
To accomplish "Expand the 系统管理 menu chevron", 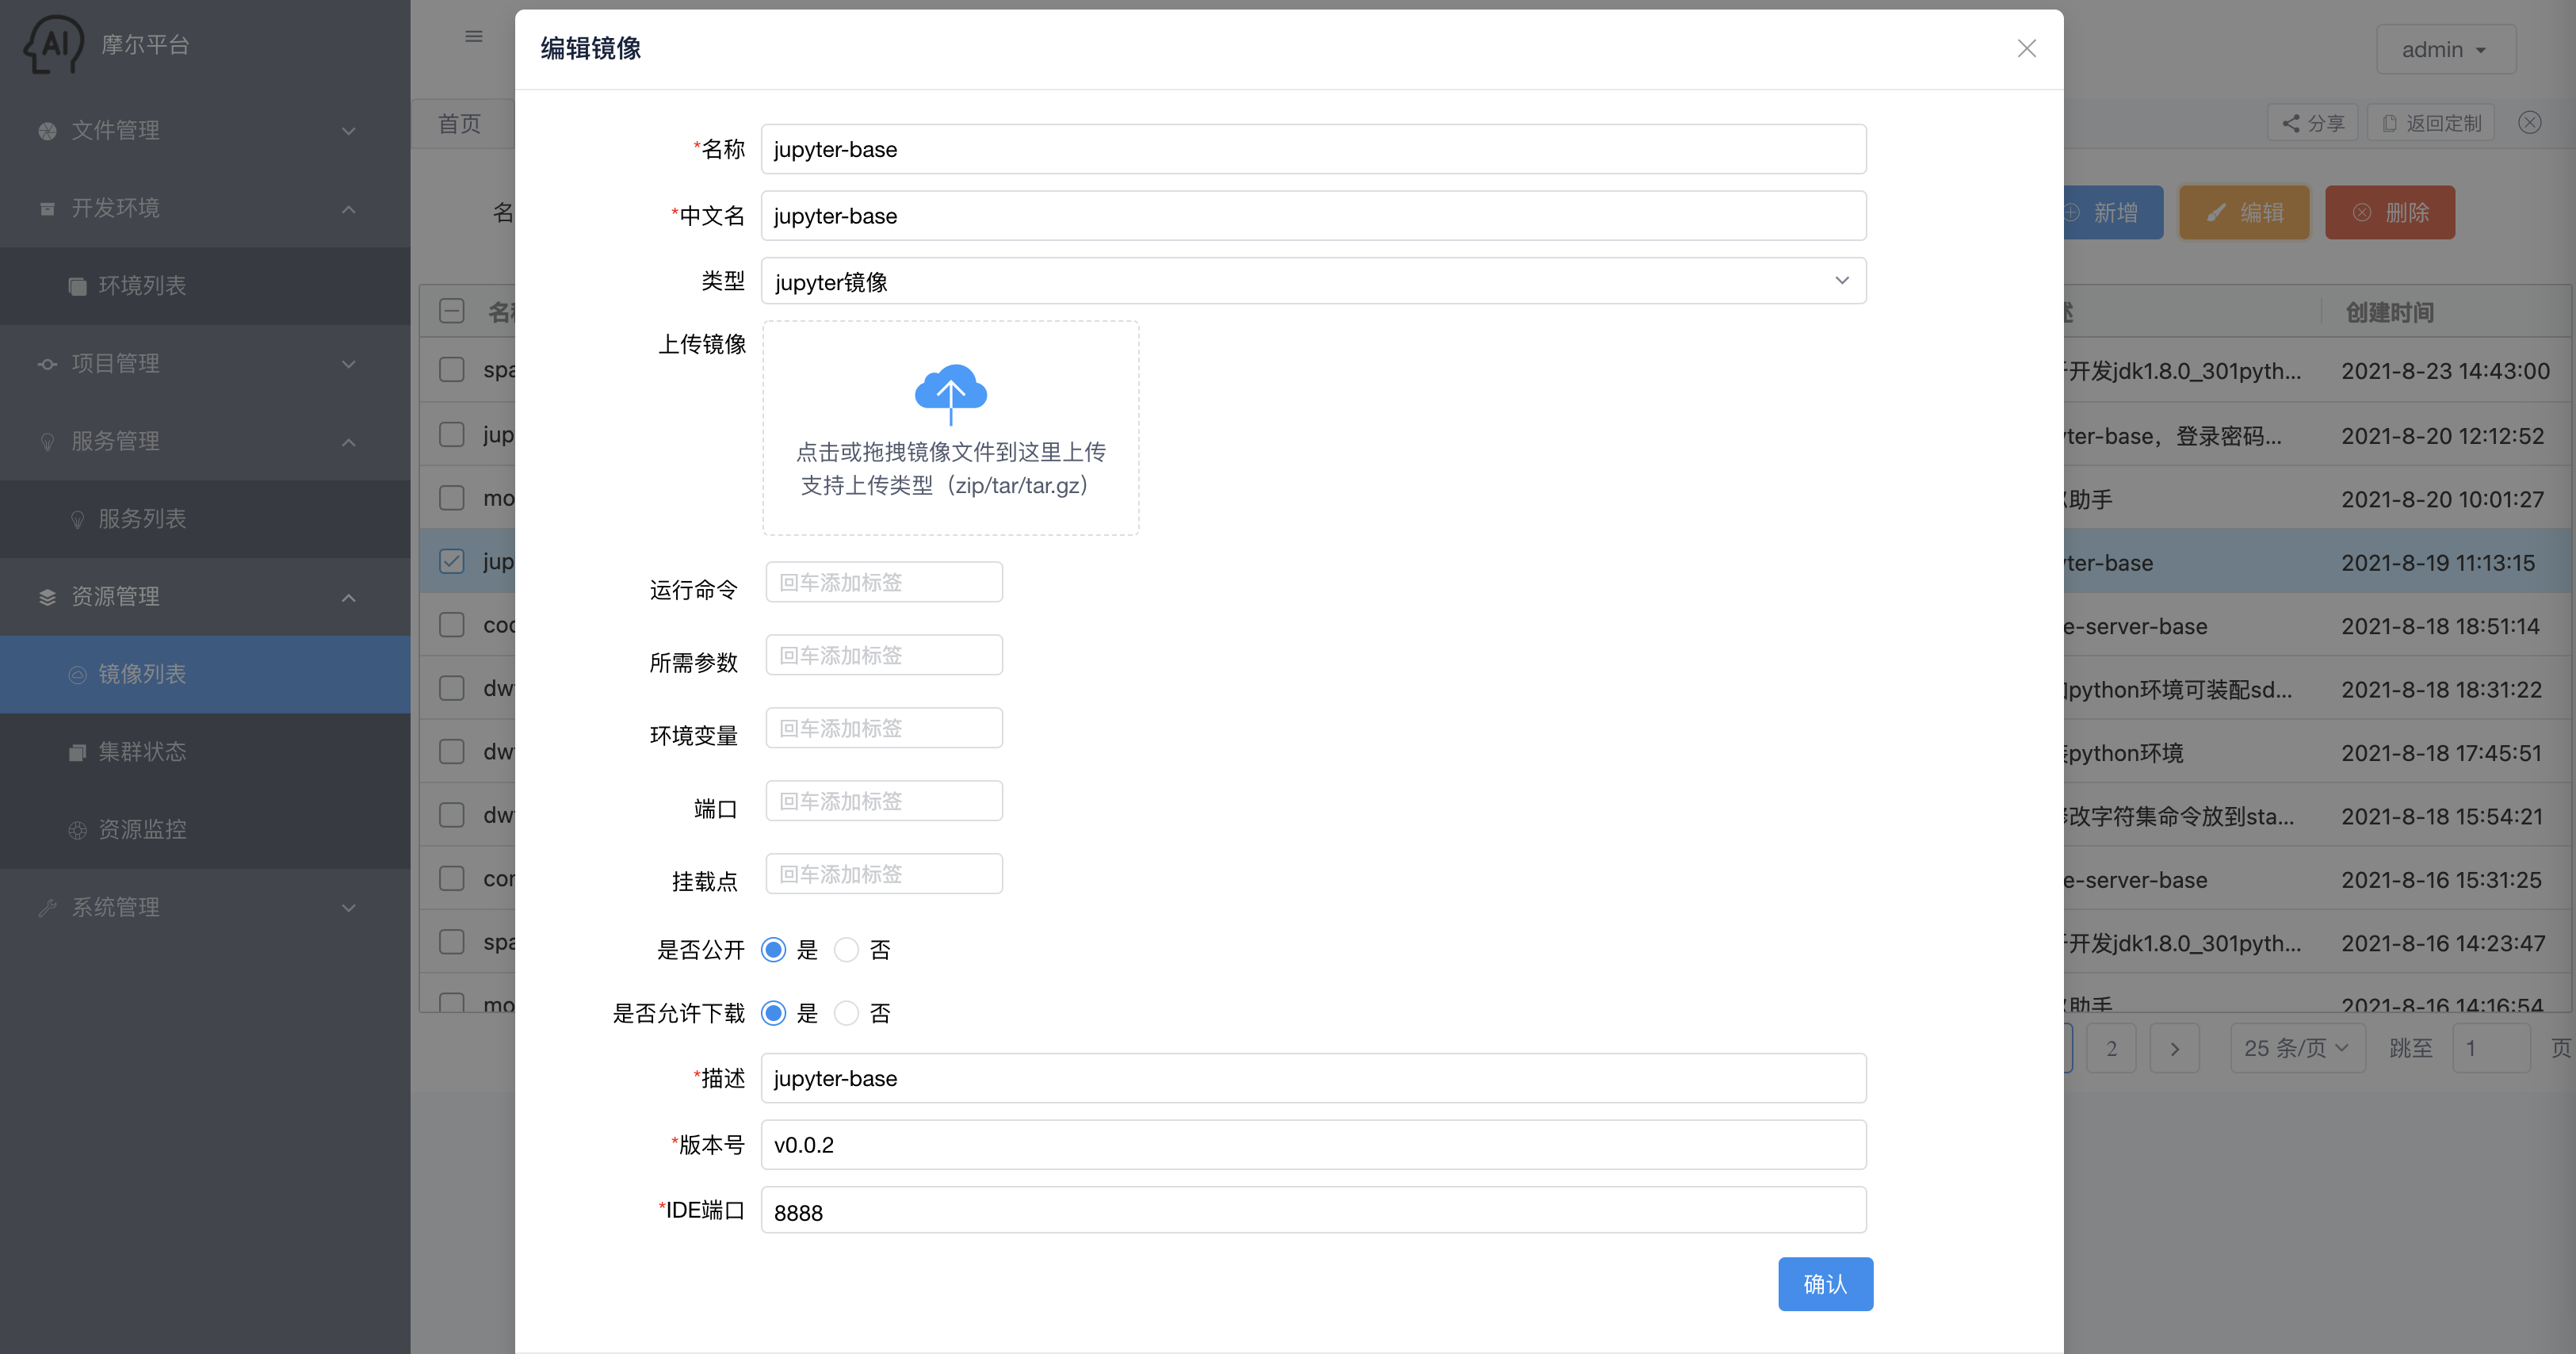I will click(348, 908).
